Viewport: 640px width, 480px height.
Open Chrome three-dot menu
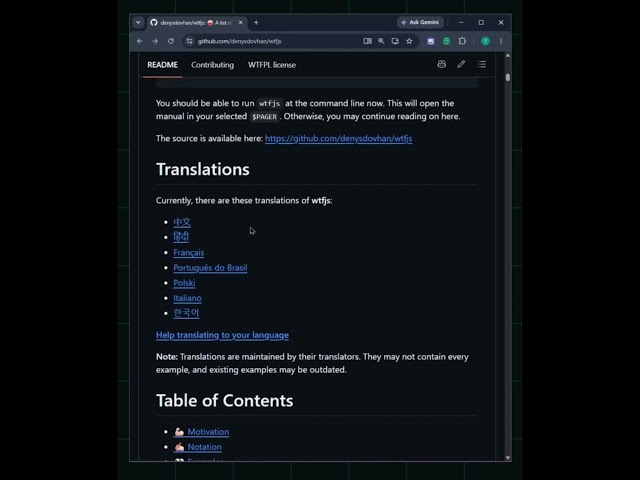[501, 41]
